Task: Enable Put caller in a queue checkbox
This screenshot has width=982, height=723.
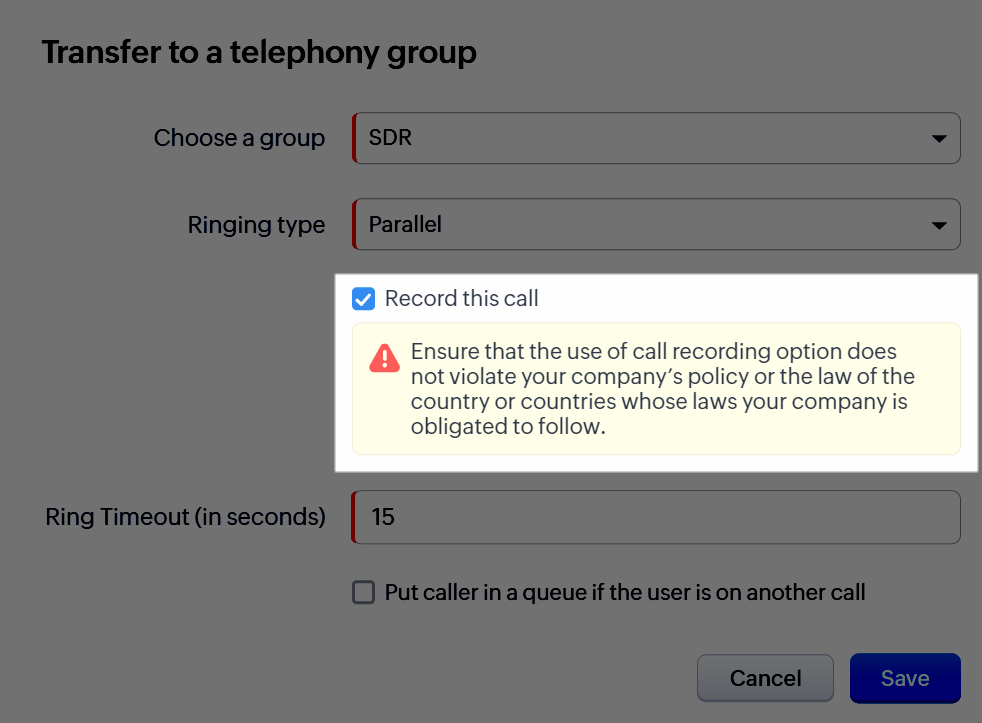Action: (364, 592)
